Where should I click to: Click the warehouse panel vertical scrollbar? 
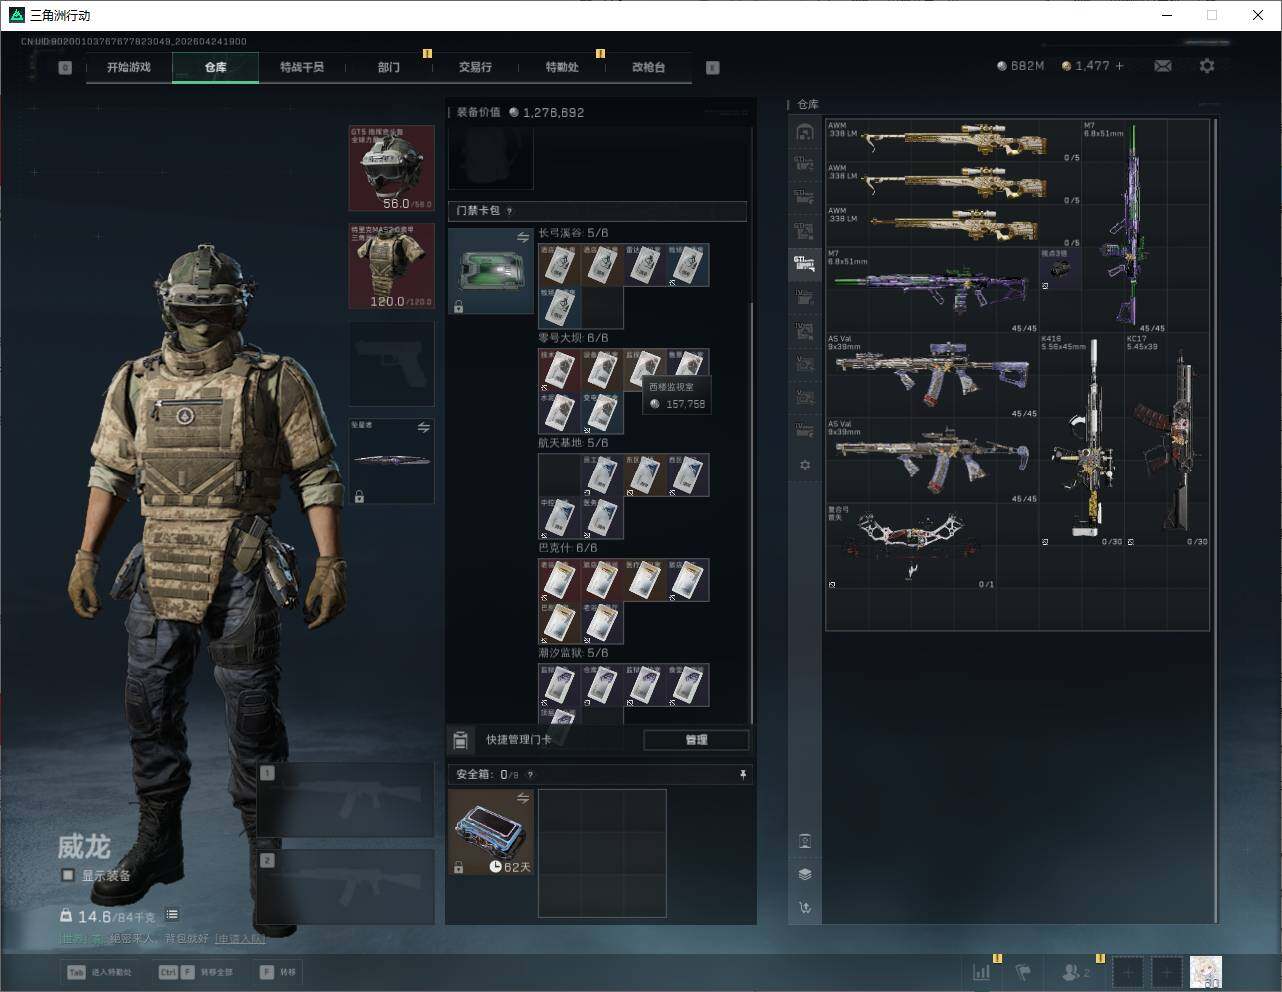pos(1215,520)
